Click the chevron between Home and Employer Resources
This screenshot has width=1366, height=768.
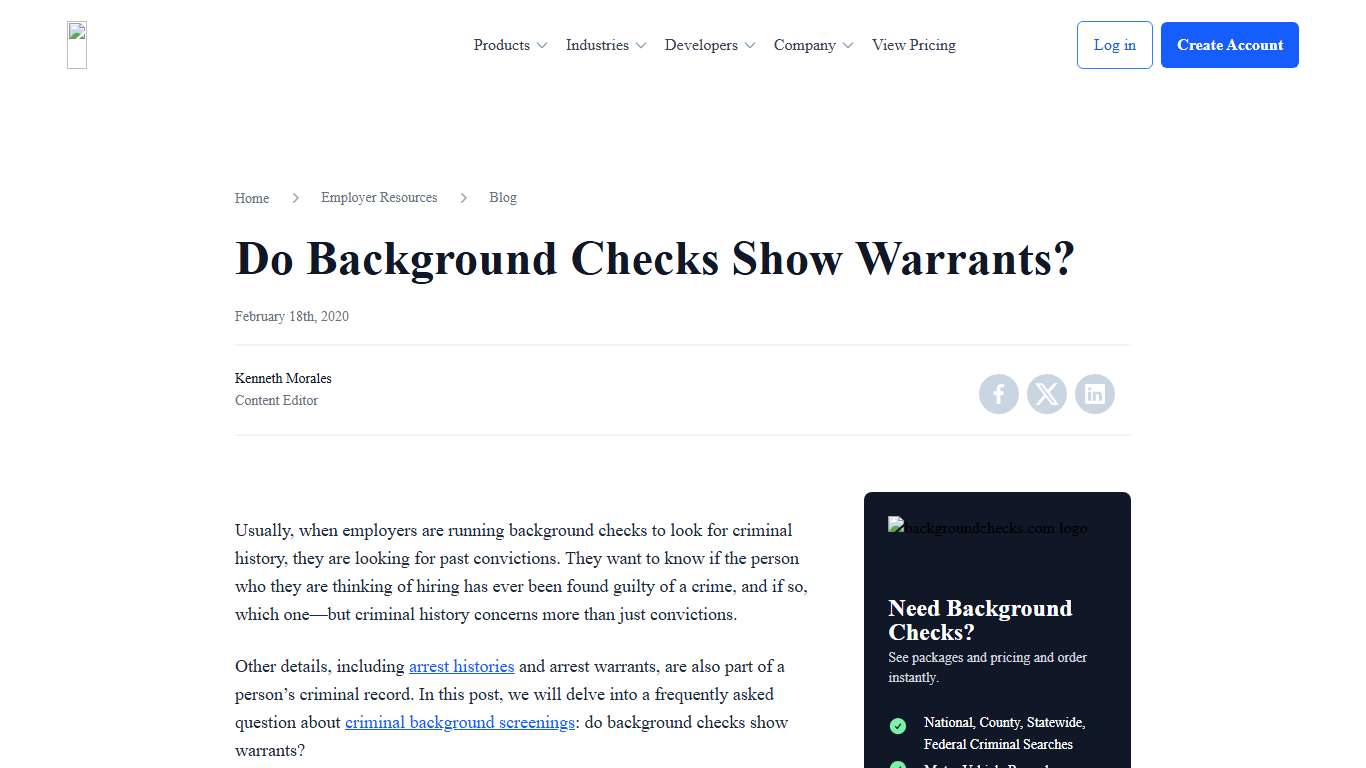(x=295, y=198)
